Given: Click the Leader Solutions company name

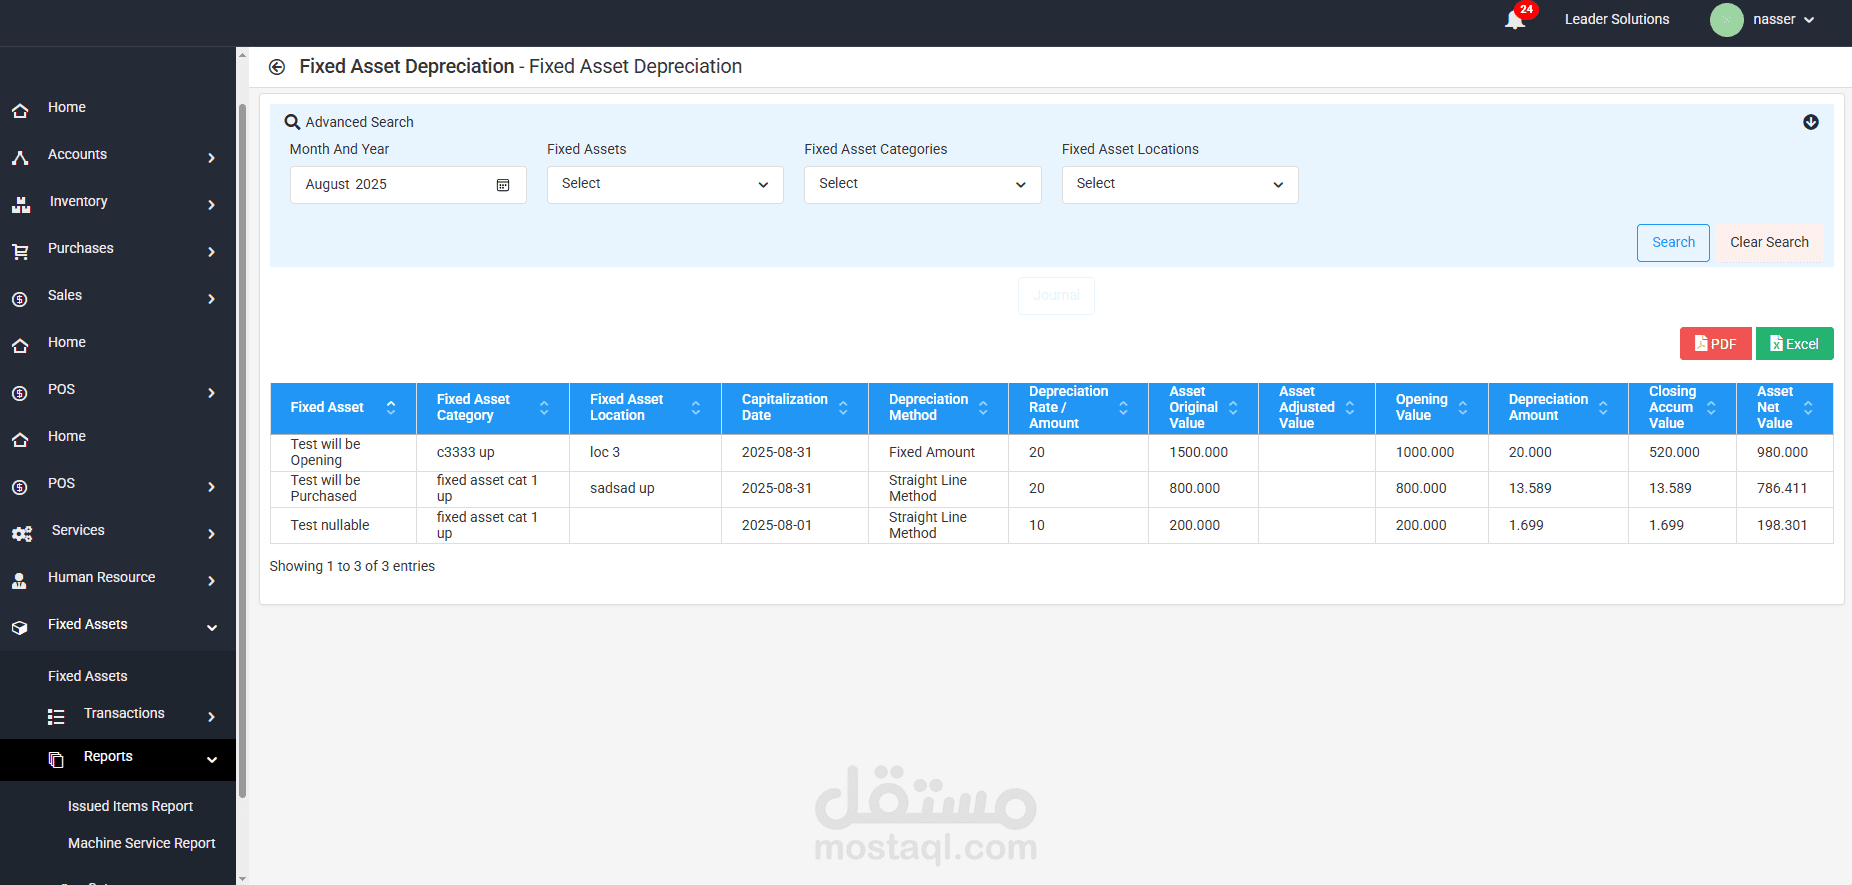Looking at the screenshot, I should (1617, 19).
